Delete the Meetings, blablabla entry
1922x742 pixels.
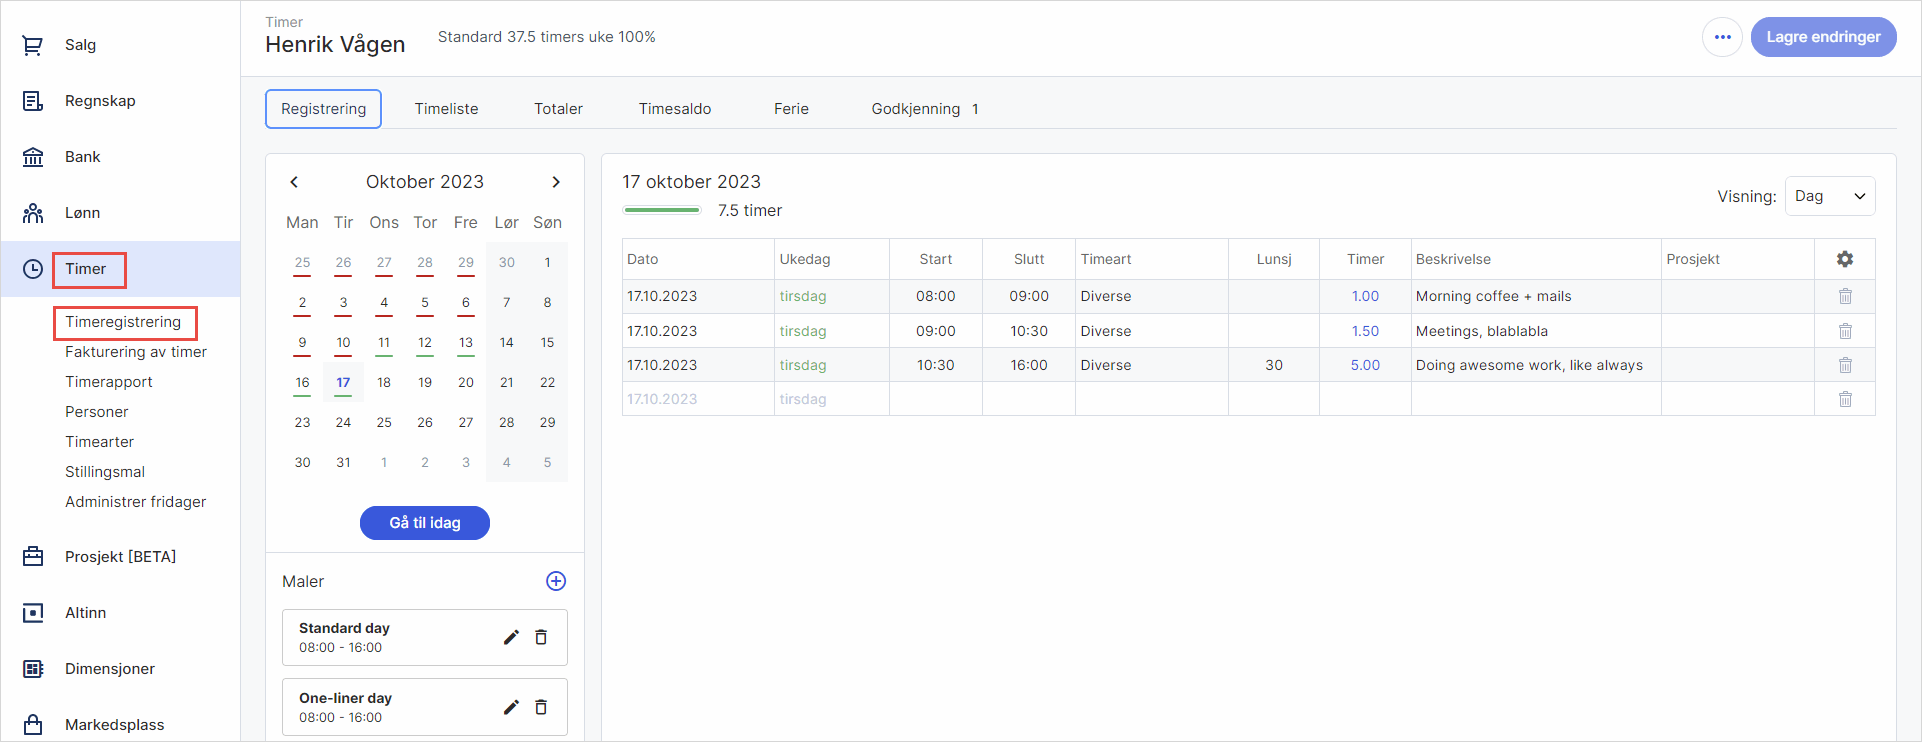click(1844, 331)
